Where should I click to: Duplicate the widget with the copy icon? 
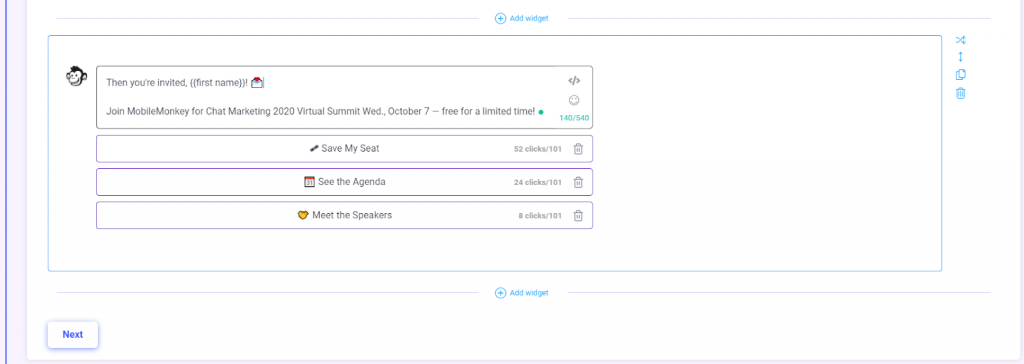tap(960, 74)
